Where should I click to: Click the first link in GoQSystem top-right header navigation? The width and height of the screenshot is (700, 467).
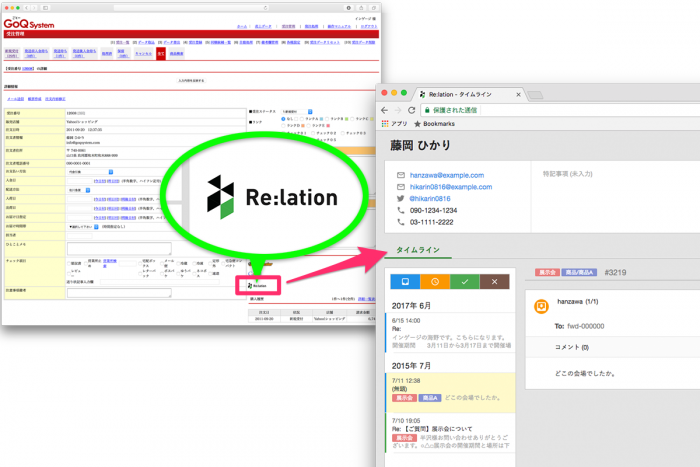pos(242,26)
